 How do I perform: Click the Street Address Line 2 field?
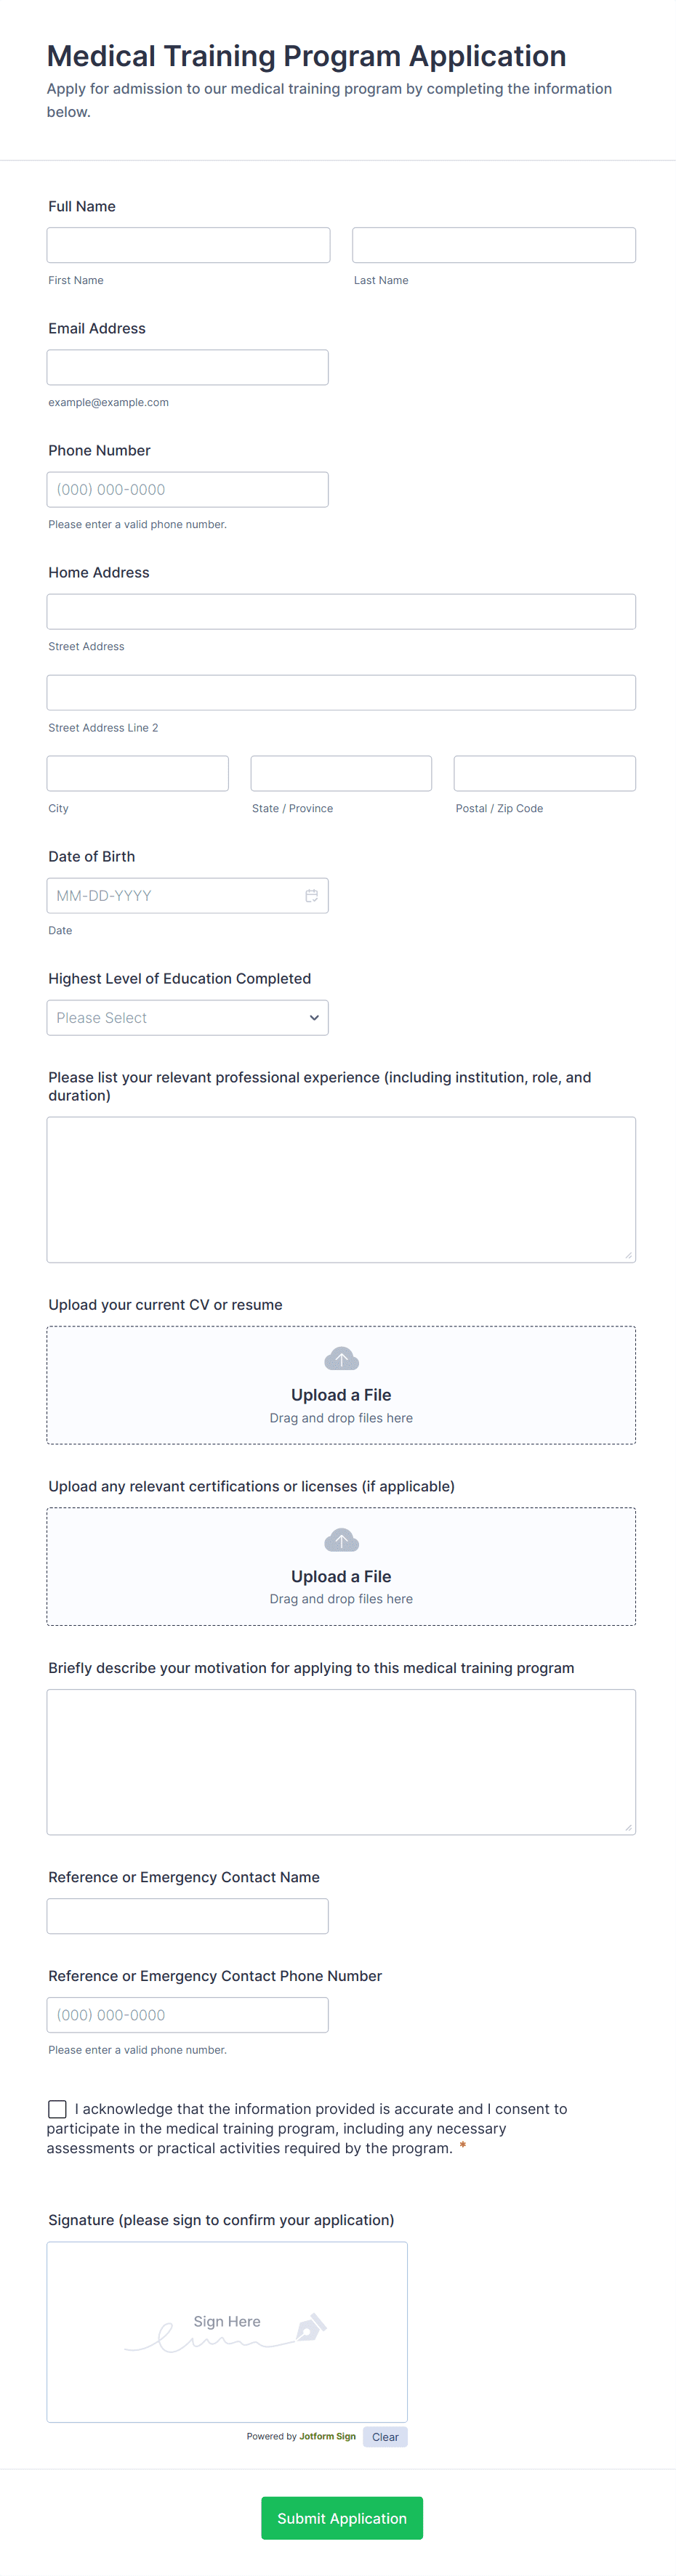pyautogui.click(x=341, y=692)
